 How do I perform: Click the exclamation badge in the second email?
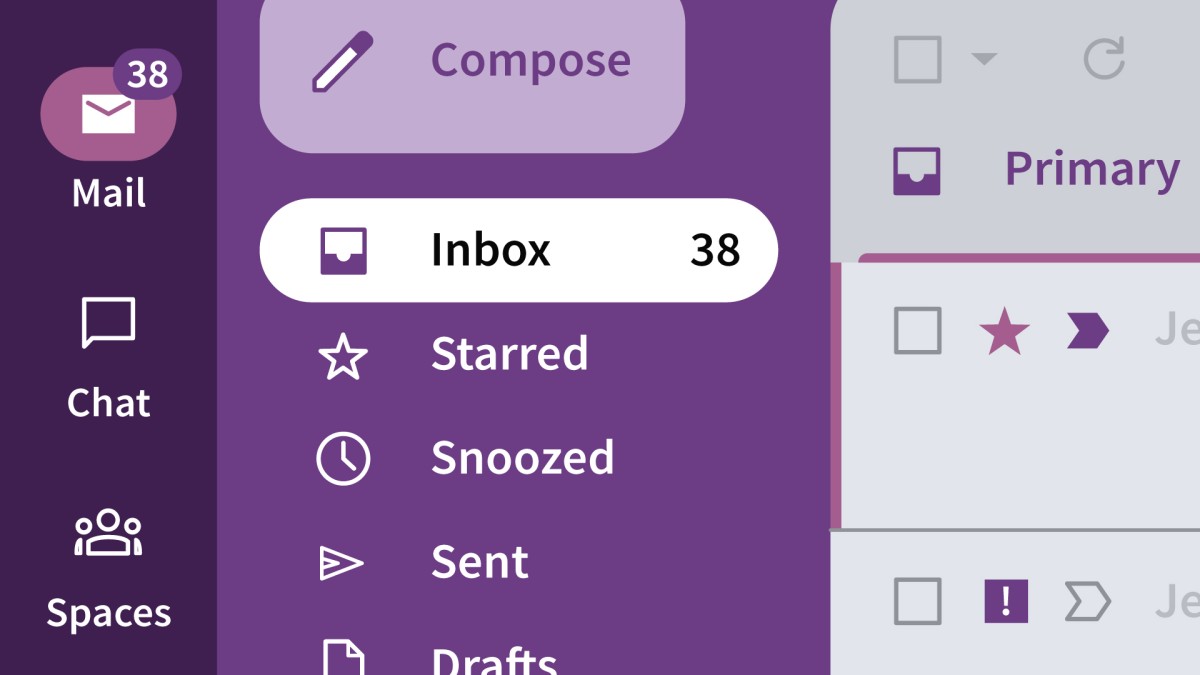[x=1005, y=601]
